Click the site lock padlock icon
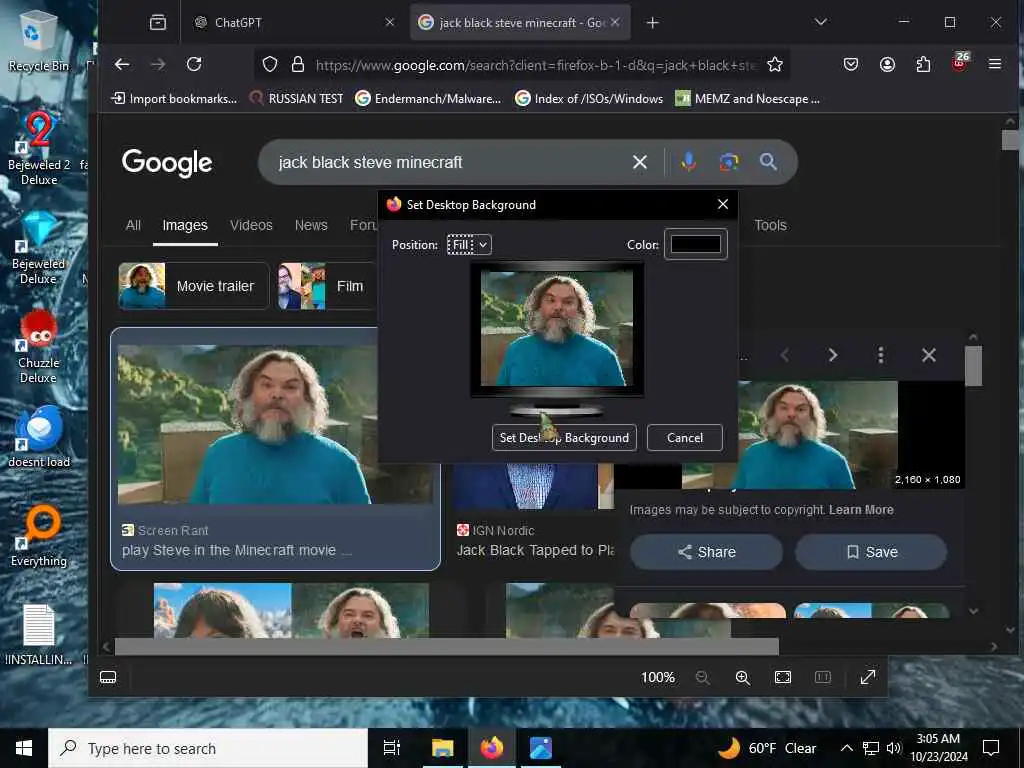 298,64
